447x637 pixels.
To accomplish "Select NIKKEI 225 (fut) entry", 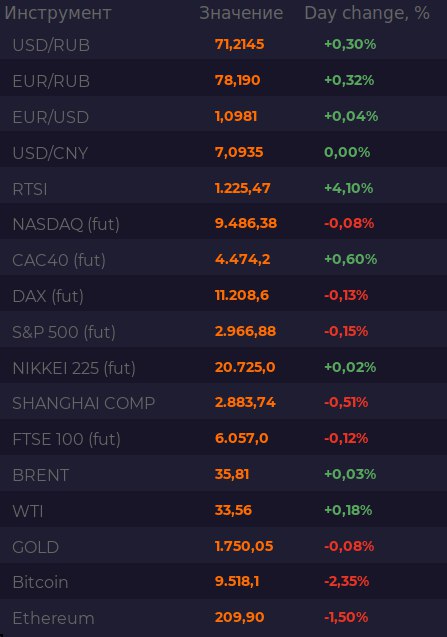I will [224, 368].
